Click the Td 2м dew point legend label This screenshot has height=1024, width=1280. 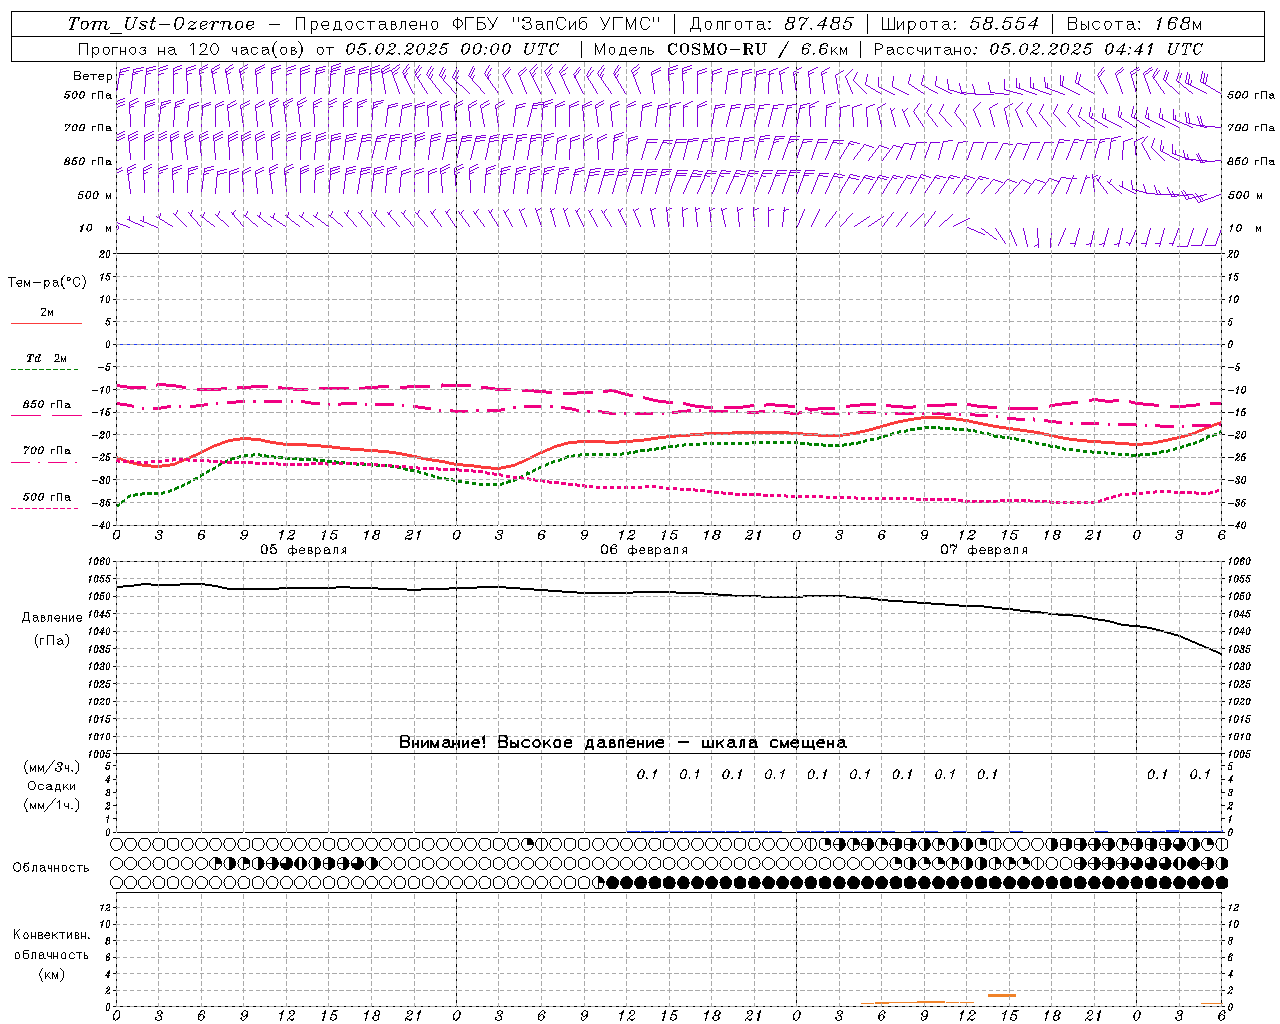click(x=47, y=358)
